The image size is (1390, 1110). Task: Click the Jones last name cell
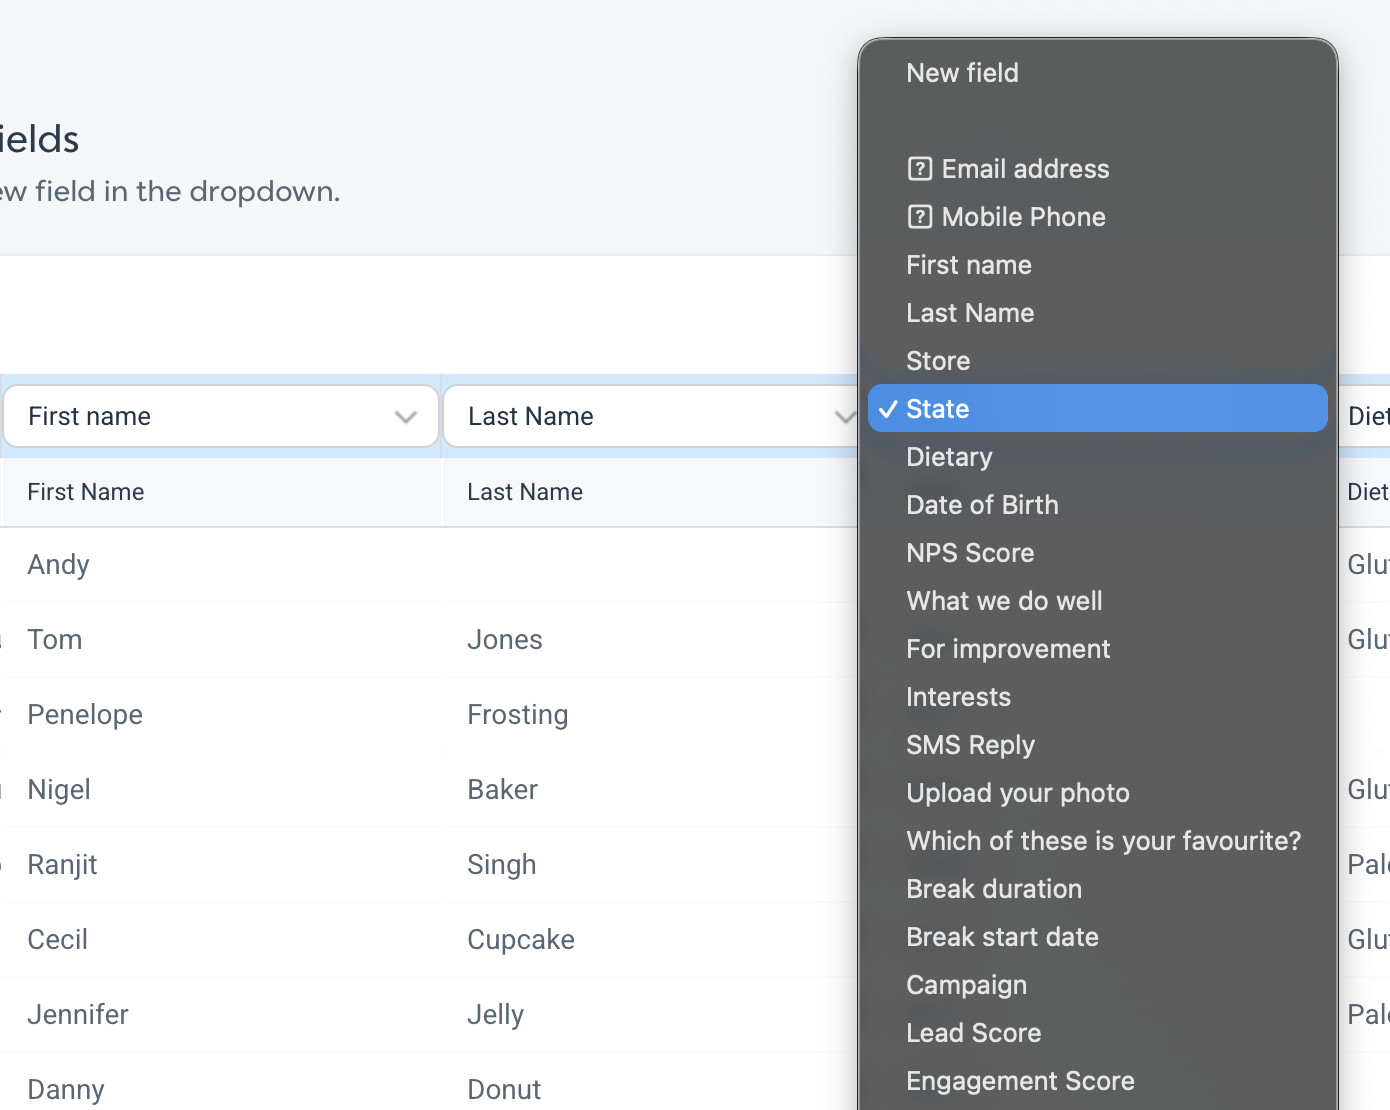(x=650, y=640)
